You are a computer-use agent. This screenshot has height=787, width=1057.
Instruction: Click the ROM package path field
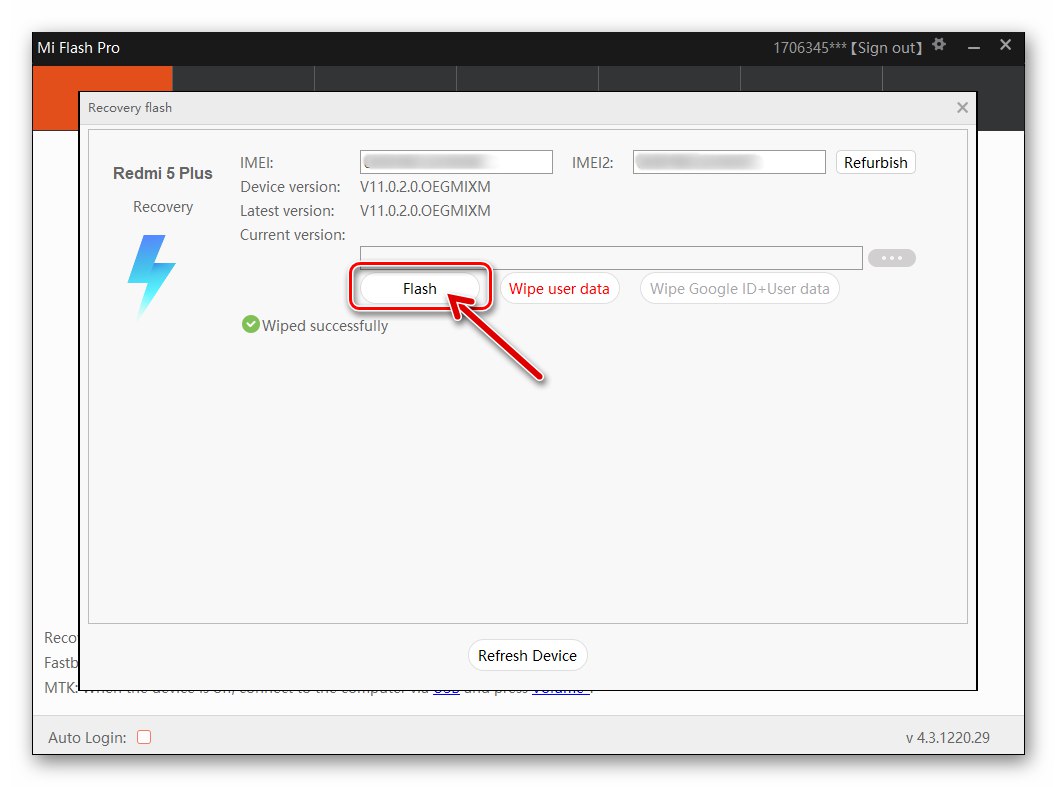611,258
